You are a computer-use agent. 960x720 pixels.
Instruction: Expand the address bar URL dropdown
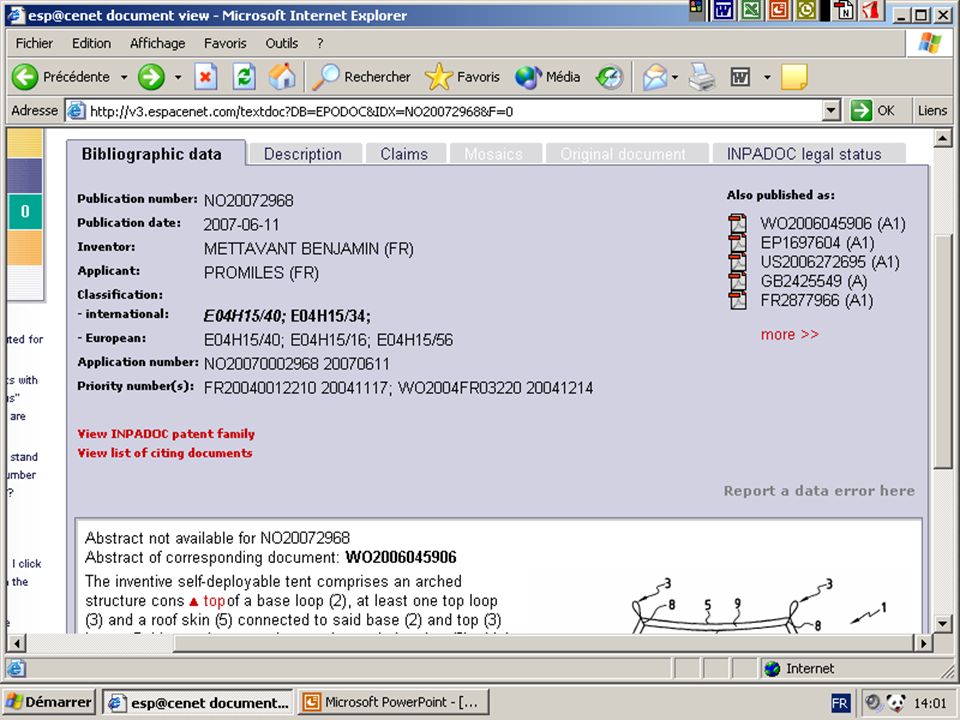[x=831, y=111]
